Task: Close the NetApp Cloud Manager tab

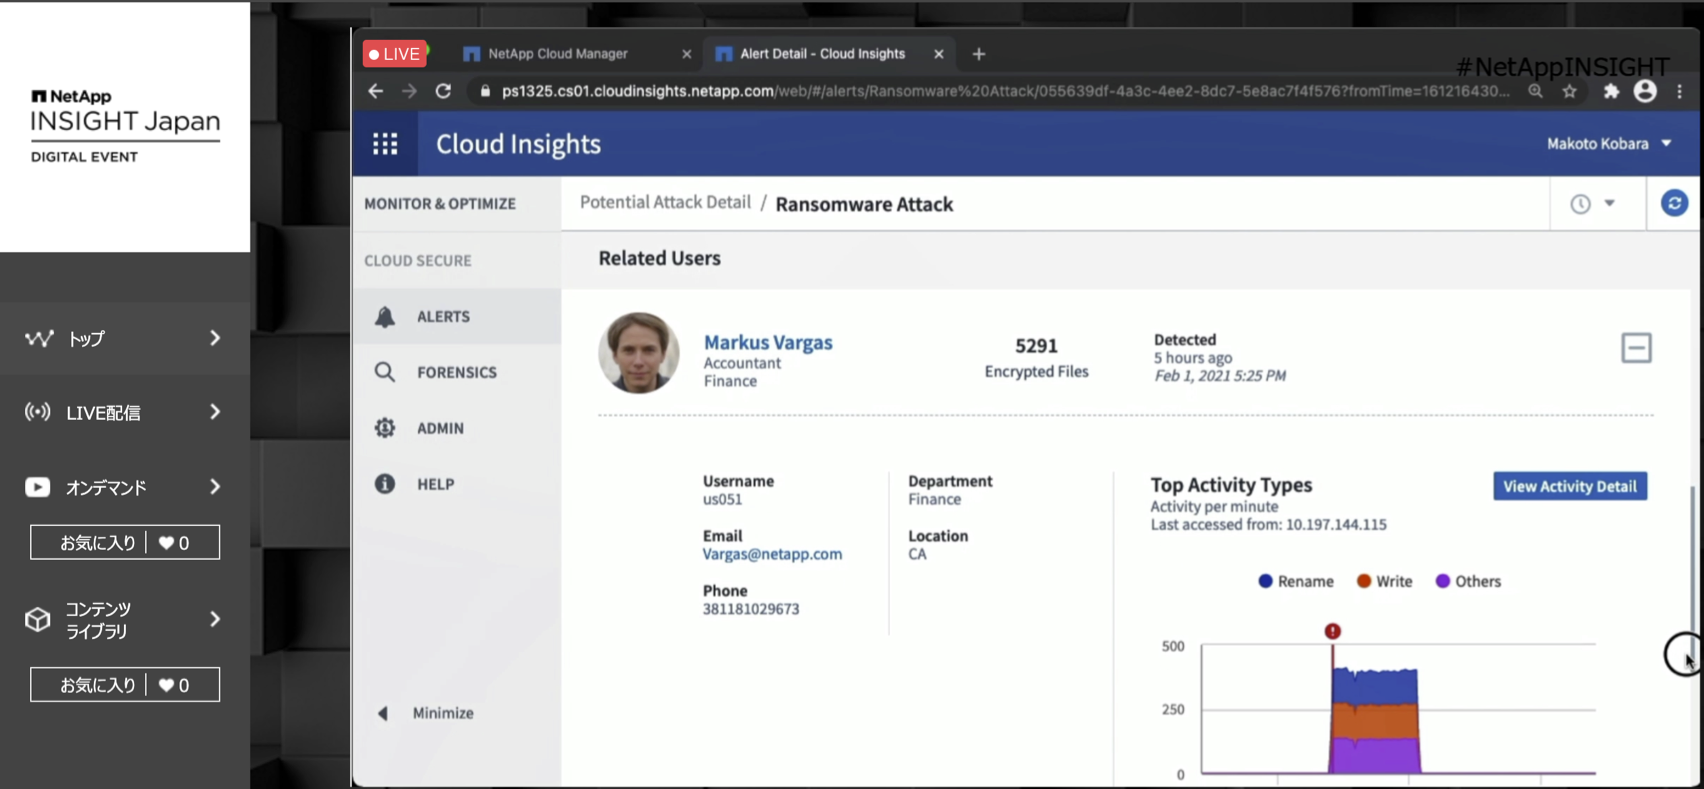Action: 686,54
